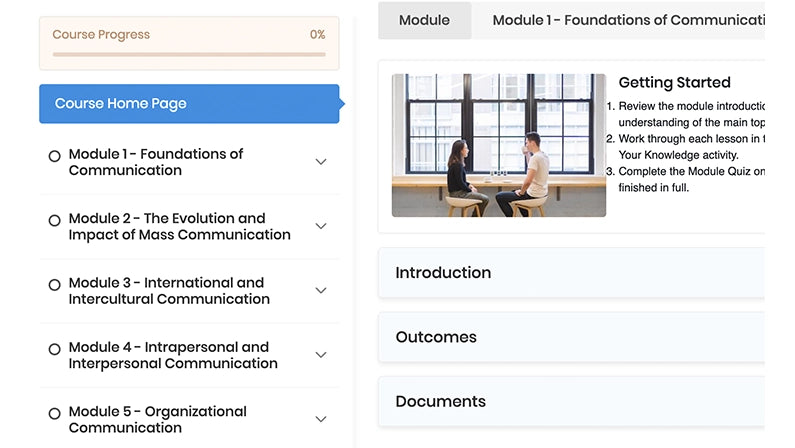
Task: Expand Module 2 chevron arrow
Action: 321,226
